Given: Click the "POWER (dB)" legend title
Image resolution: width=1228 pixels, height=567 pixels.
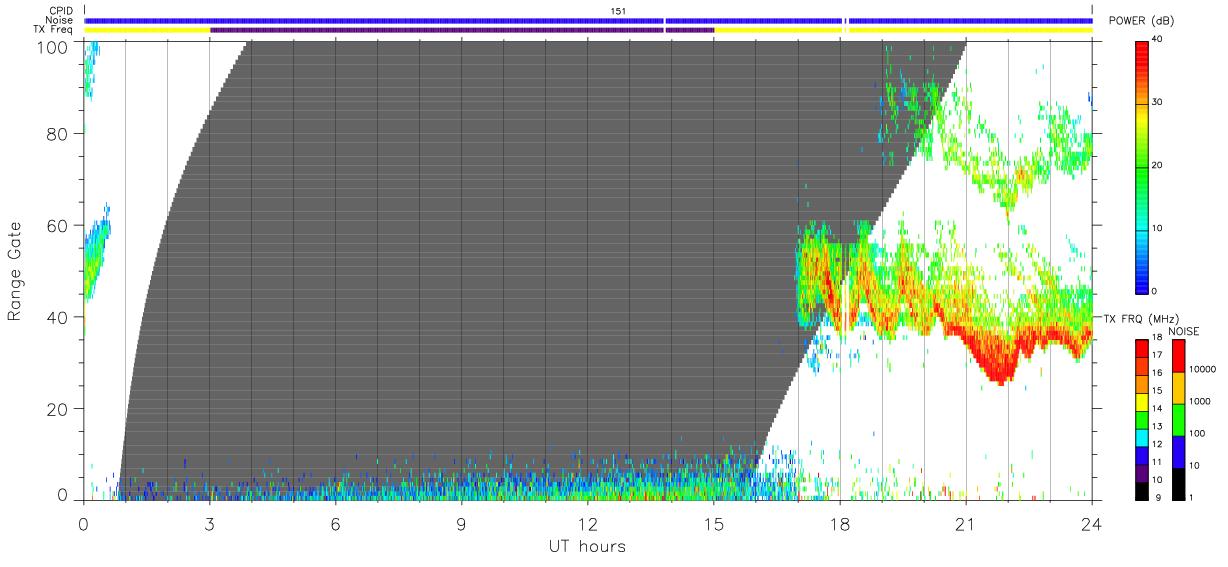Looking at the screenshot, I should click(x=1142, y=20).
